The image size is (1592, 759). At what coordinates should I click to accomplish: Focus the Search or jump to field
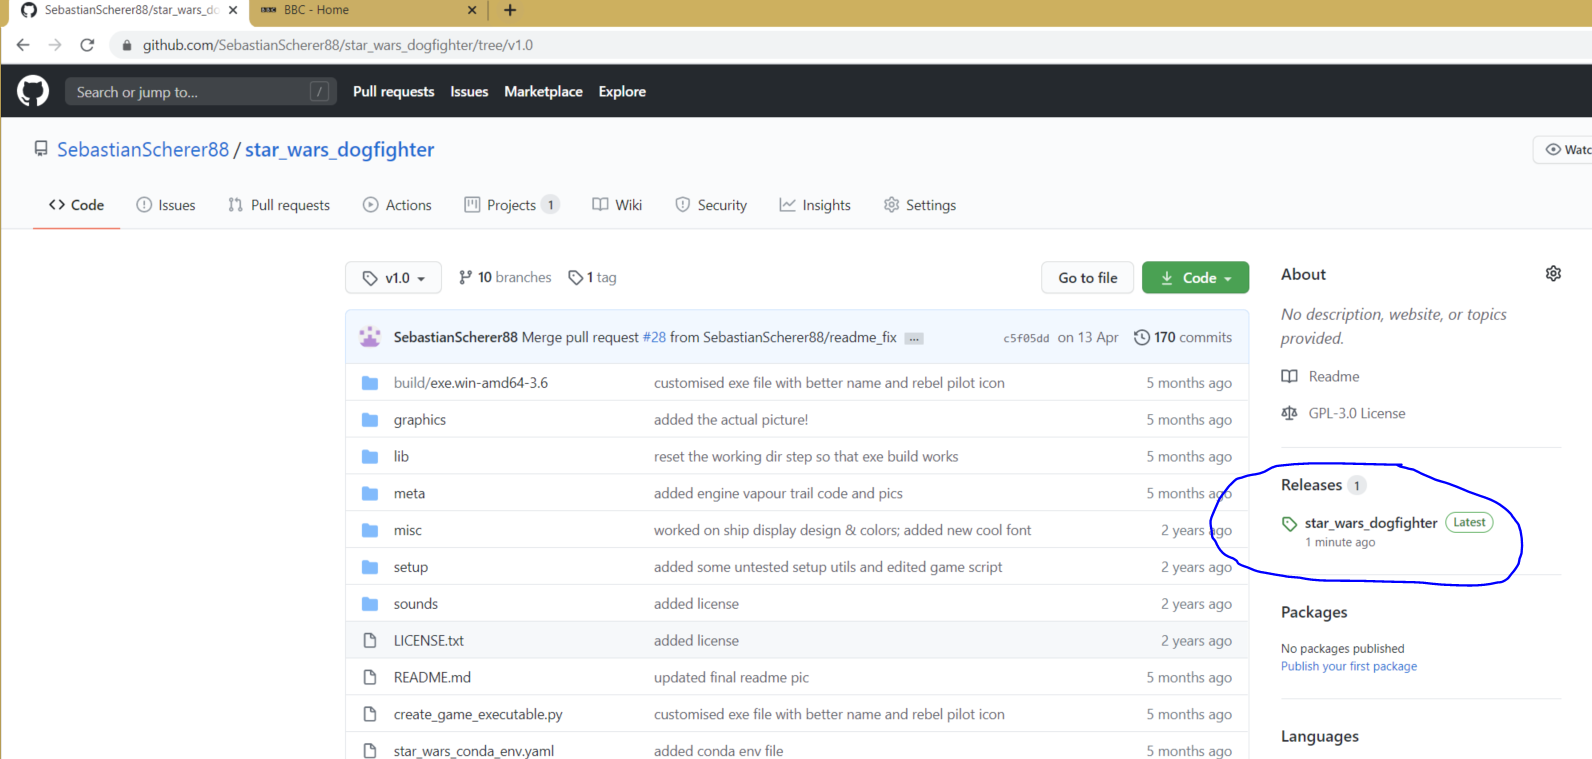pos(199,92)
